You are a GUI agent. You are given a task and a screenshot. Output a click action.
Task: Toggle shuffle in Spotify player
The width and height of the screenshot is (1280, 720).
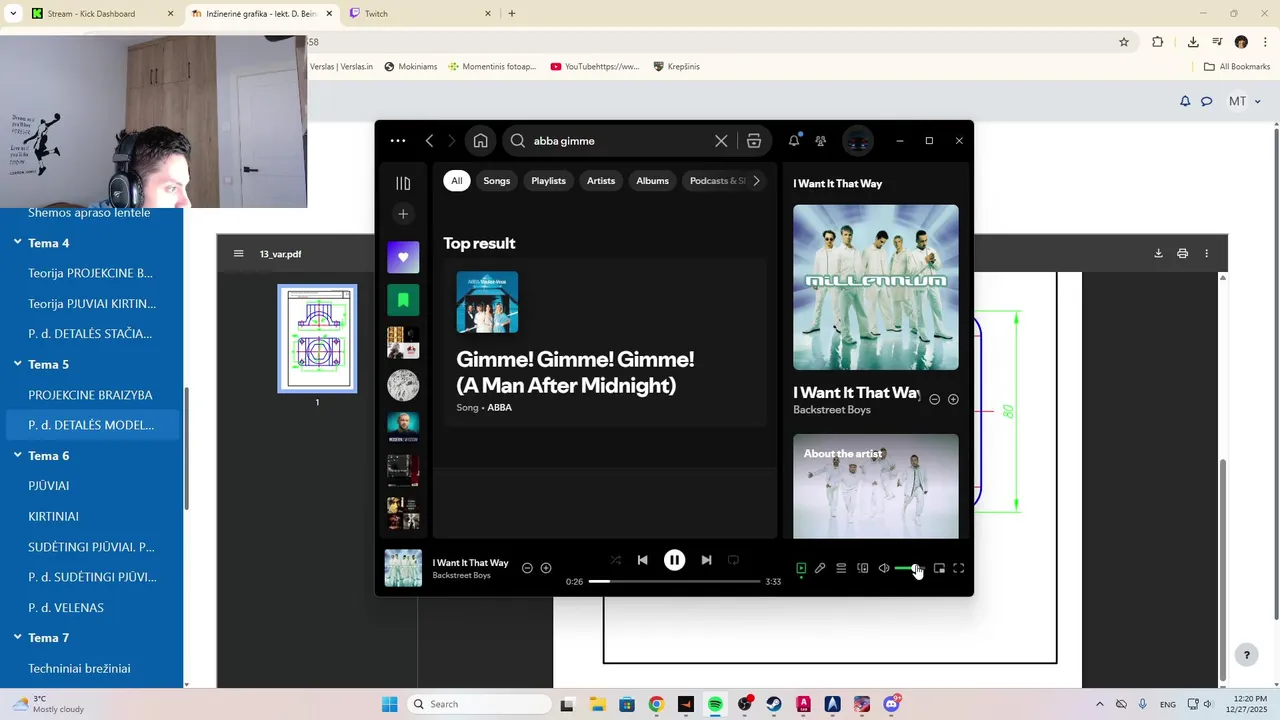point(615,560)
